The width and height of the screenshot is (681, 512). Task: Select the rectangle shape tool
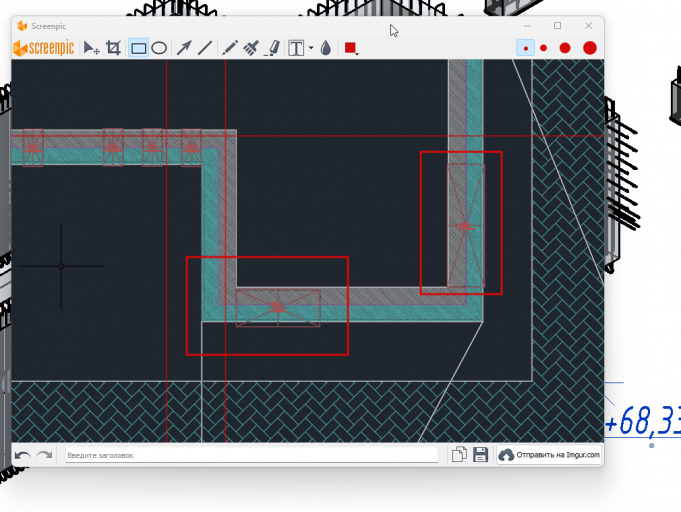[139, 48]
